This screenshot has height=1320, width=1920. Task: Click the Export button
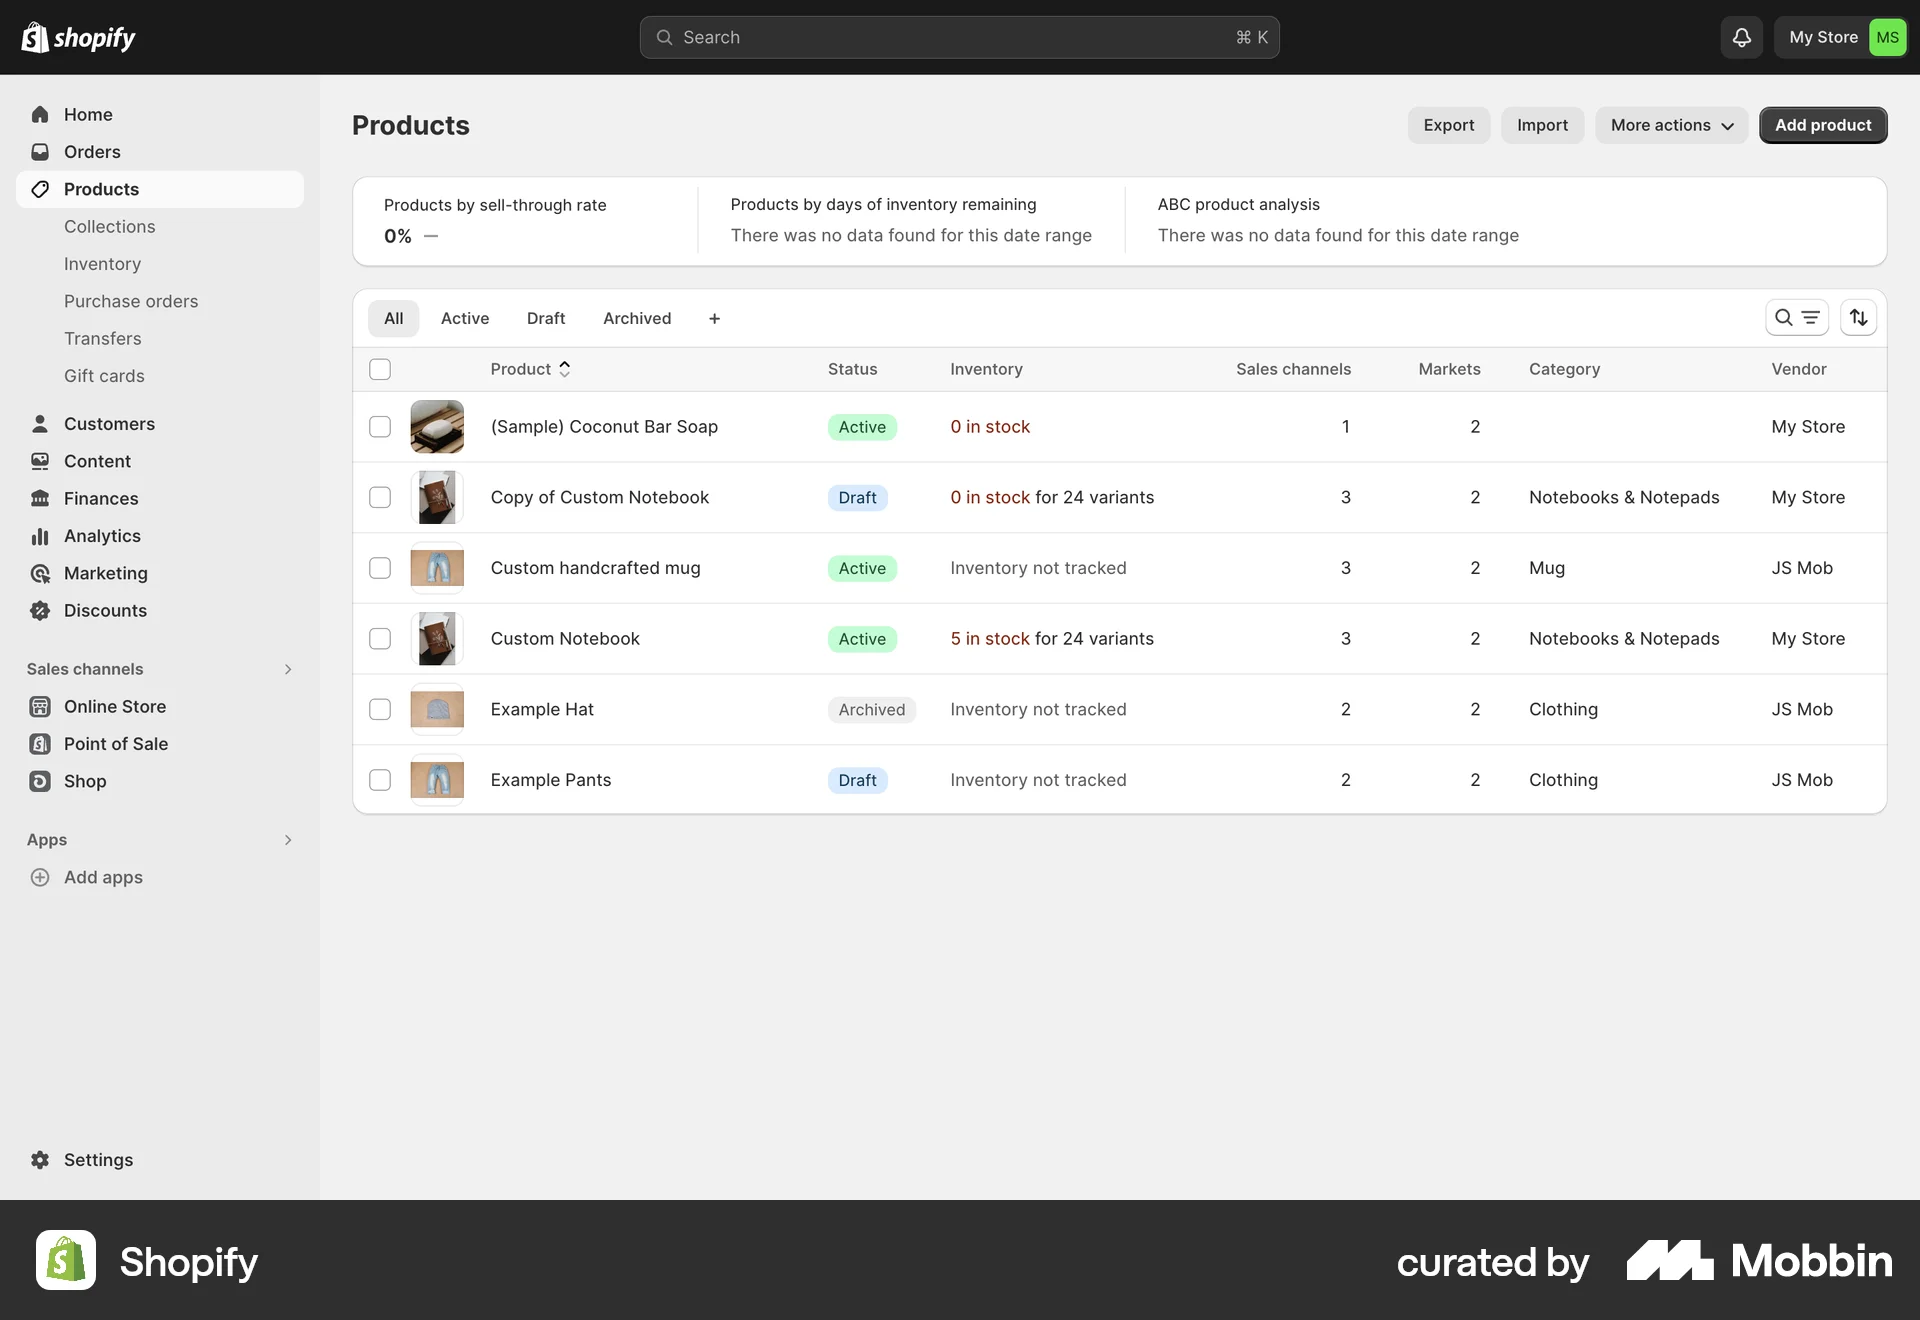tap(1448, 125)
